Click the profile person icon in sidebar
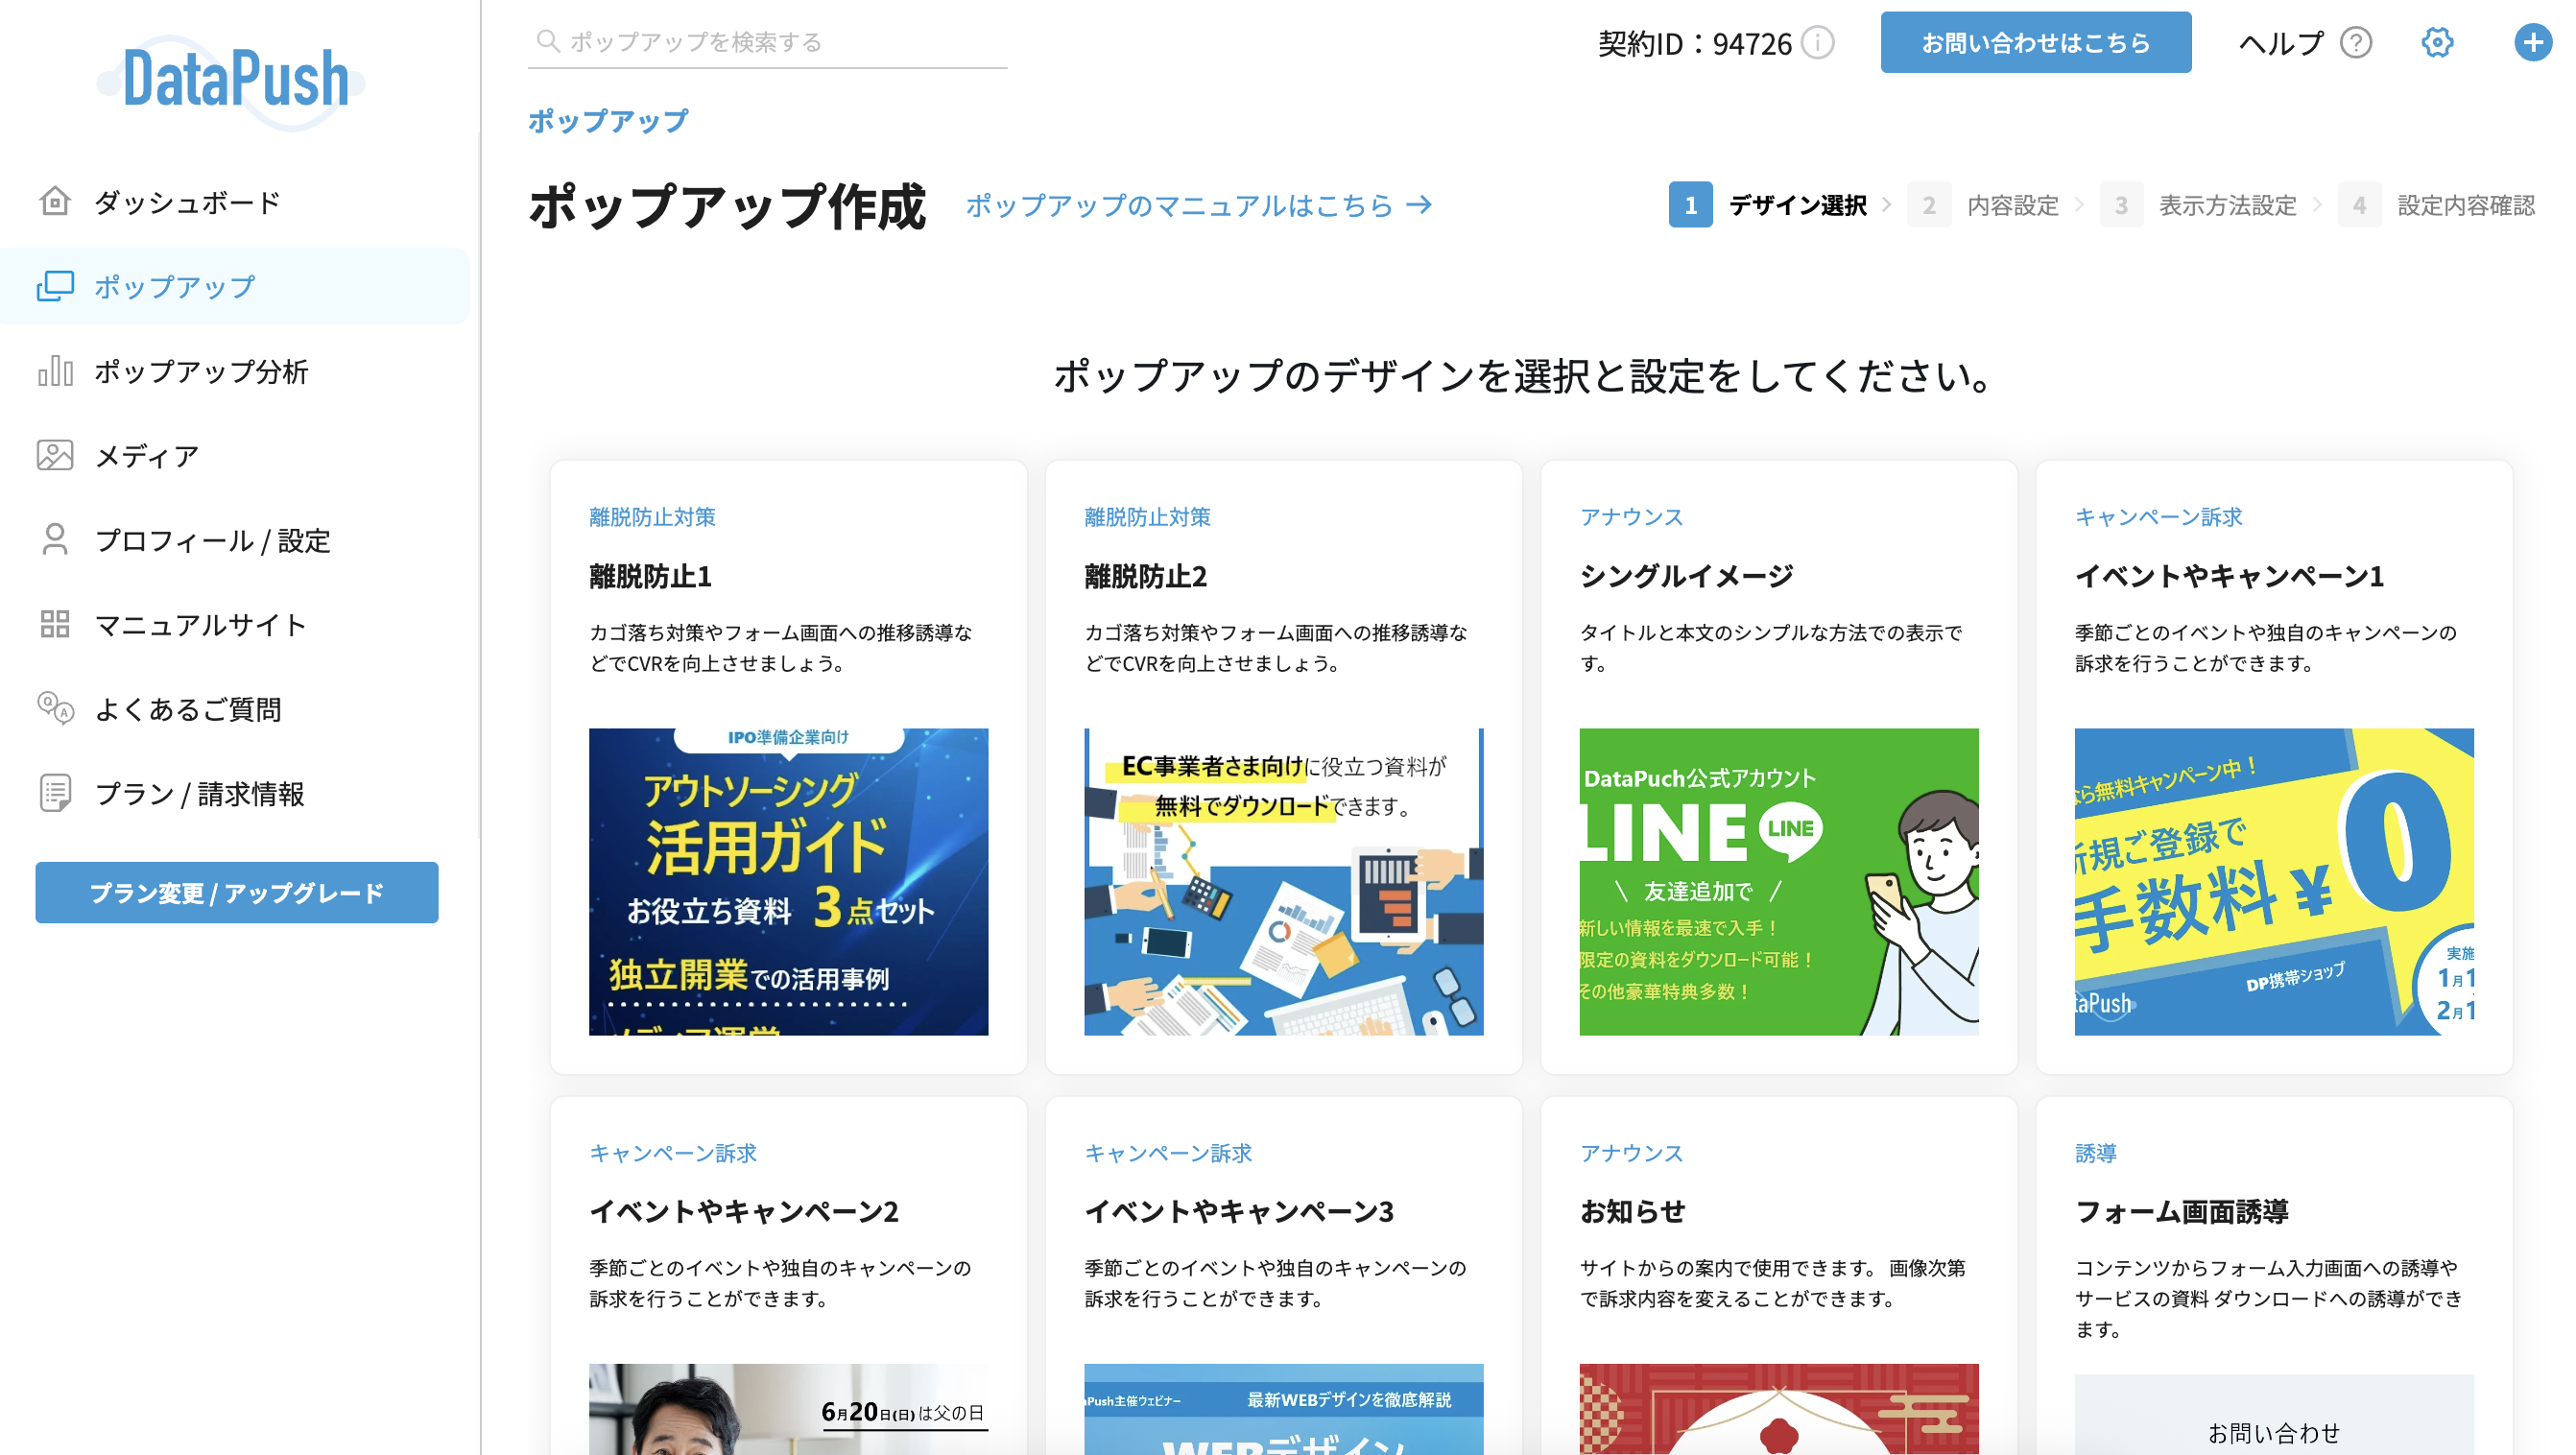 [x=55, y=540]
